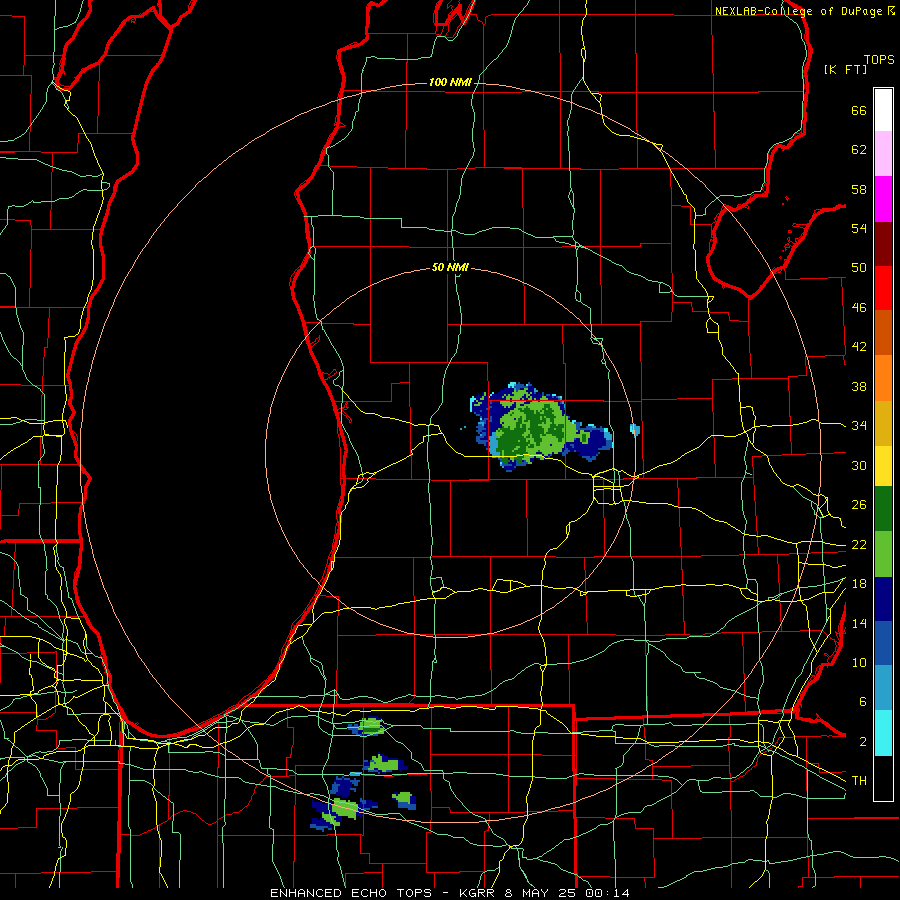The image size is (900, 900).
Task: Select the bright red legend swatch
Action: pyautogui.click(x=883, y=288)
